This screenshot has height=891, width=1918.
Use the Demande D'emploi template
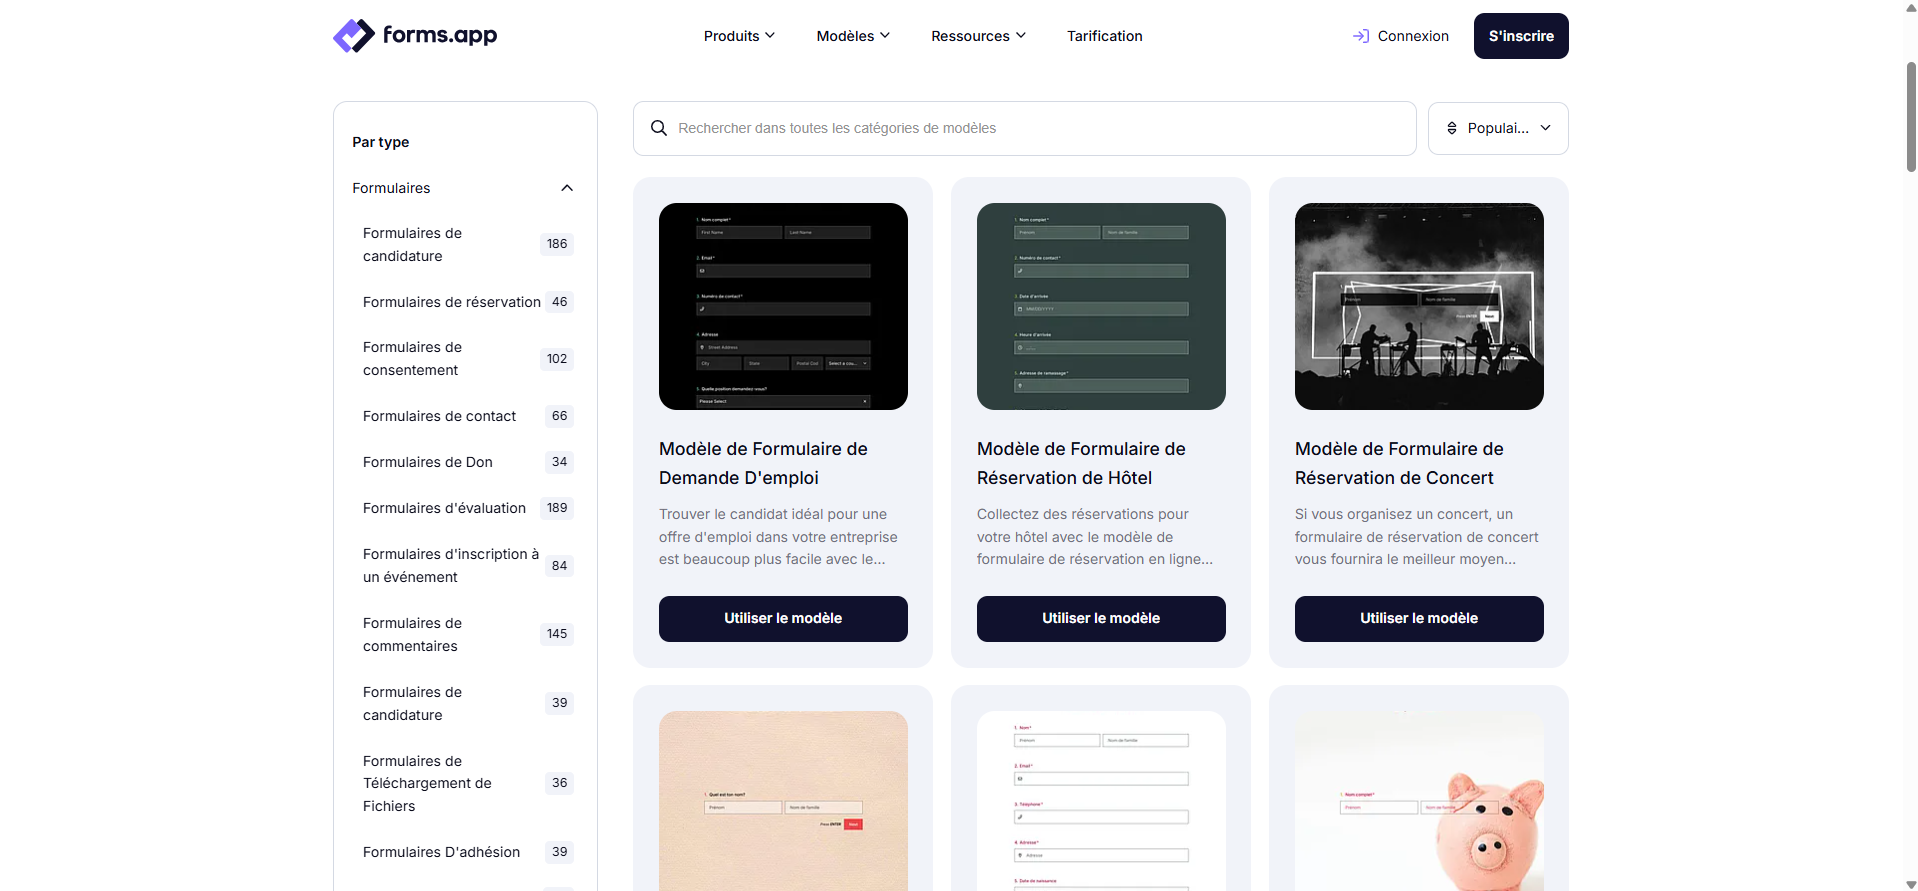(783, 619)
